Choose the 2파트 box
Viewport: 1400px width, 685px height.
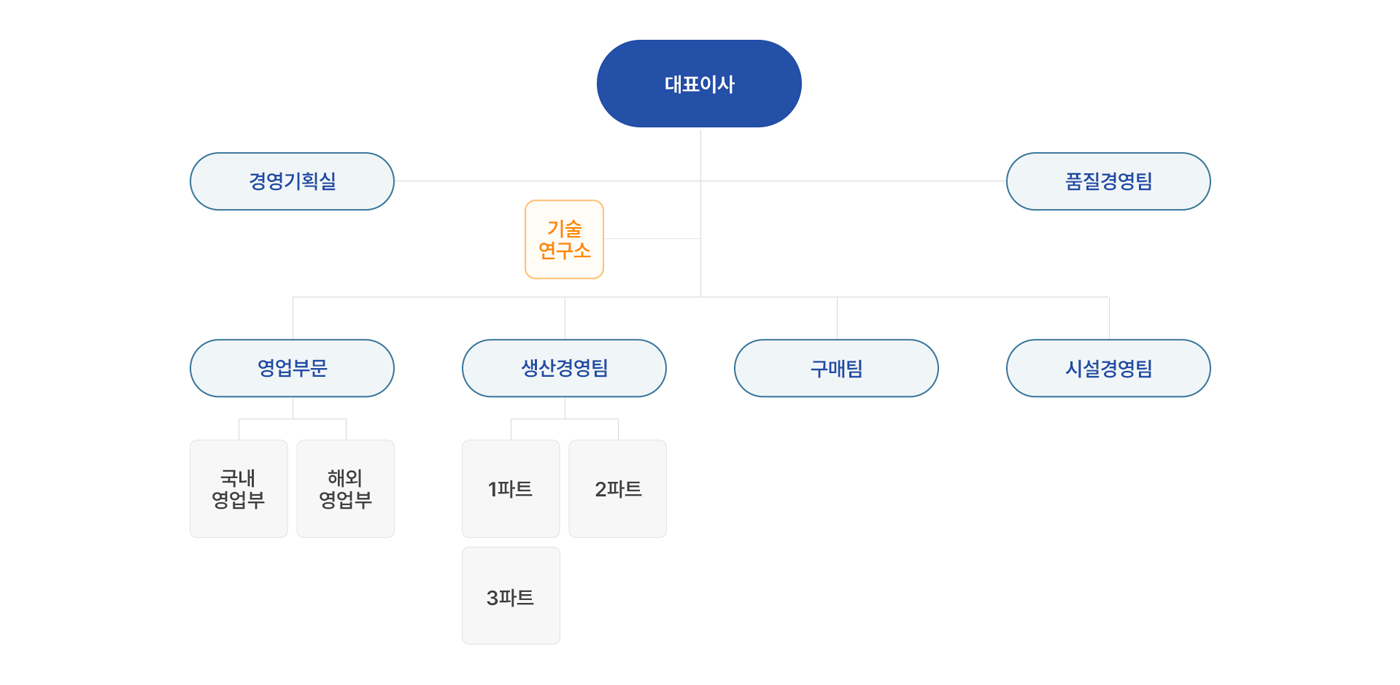pyautogui.click(x=618, y=489)
